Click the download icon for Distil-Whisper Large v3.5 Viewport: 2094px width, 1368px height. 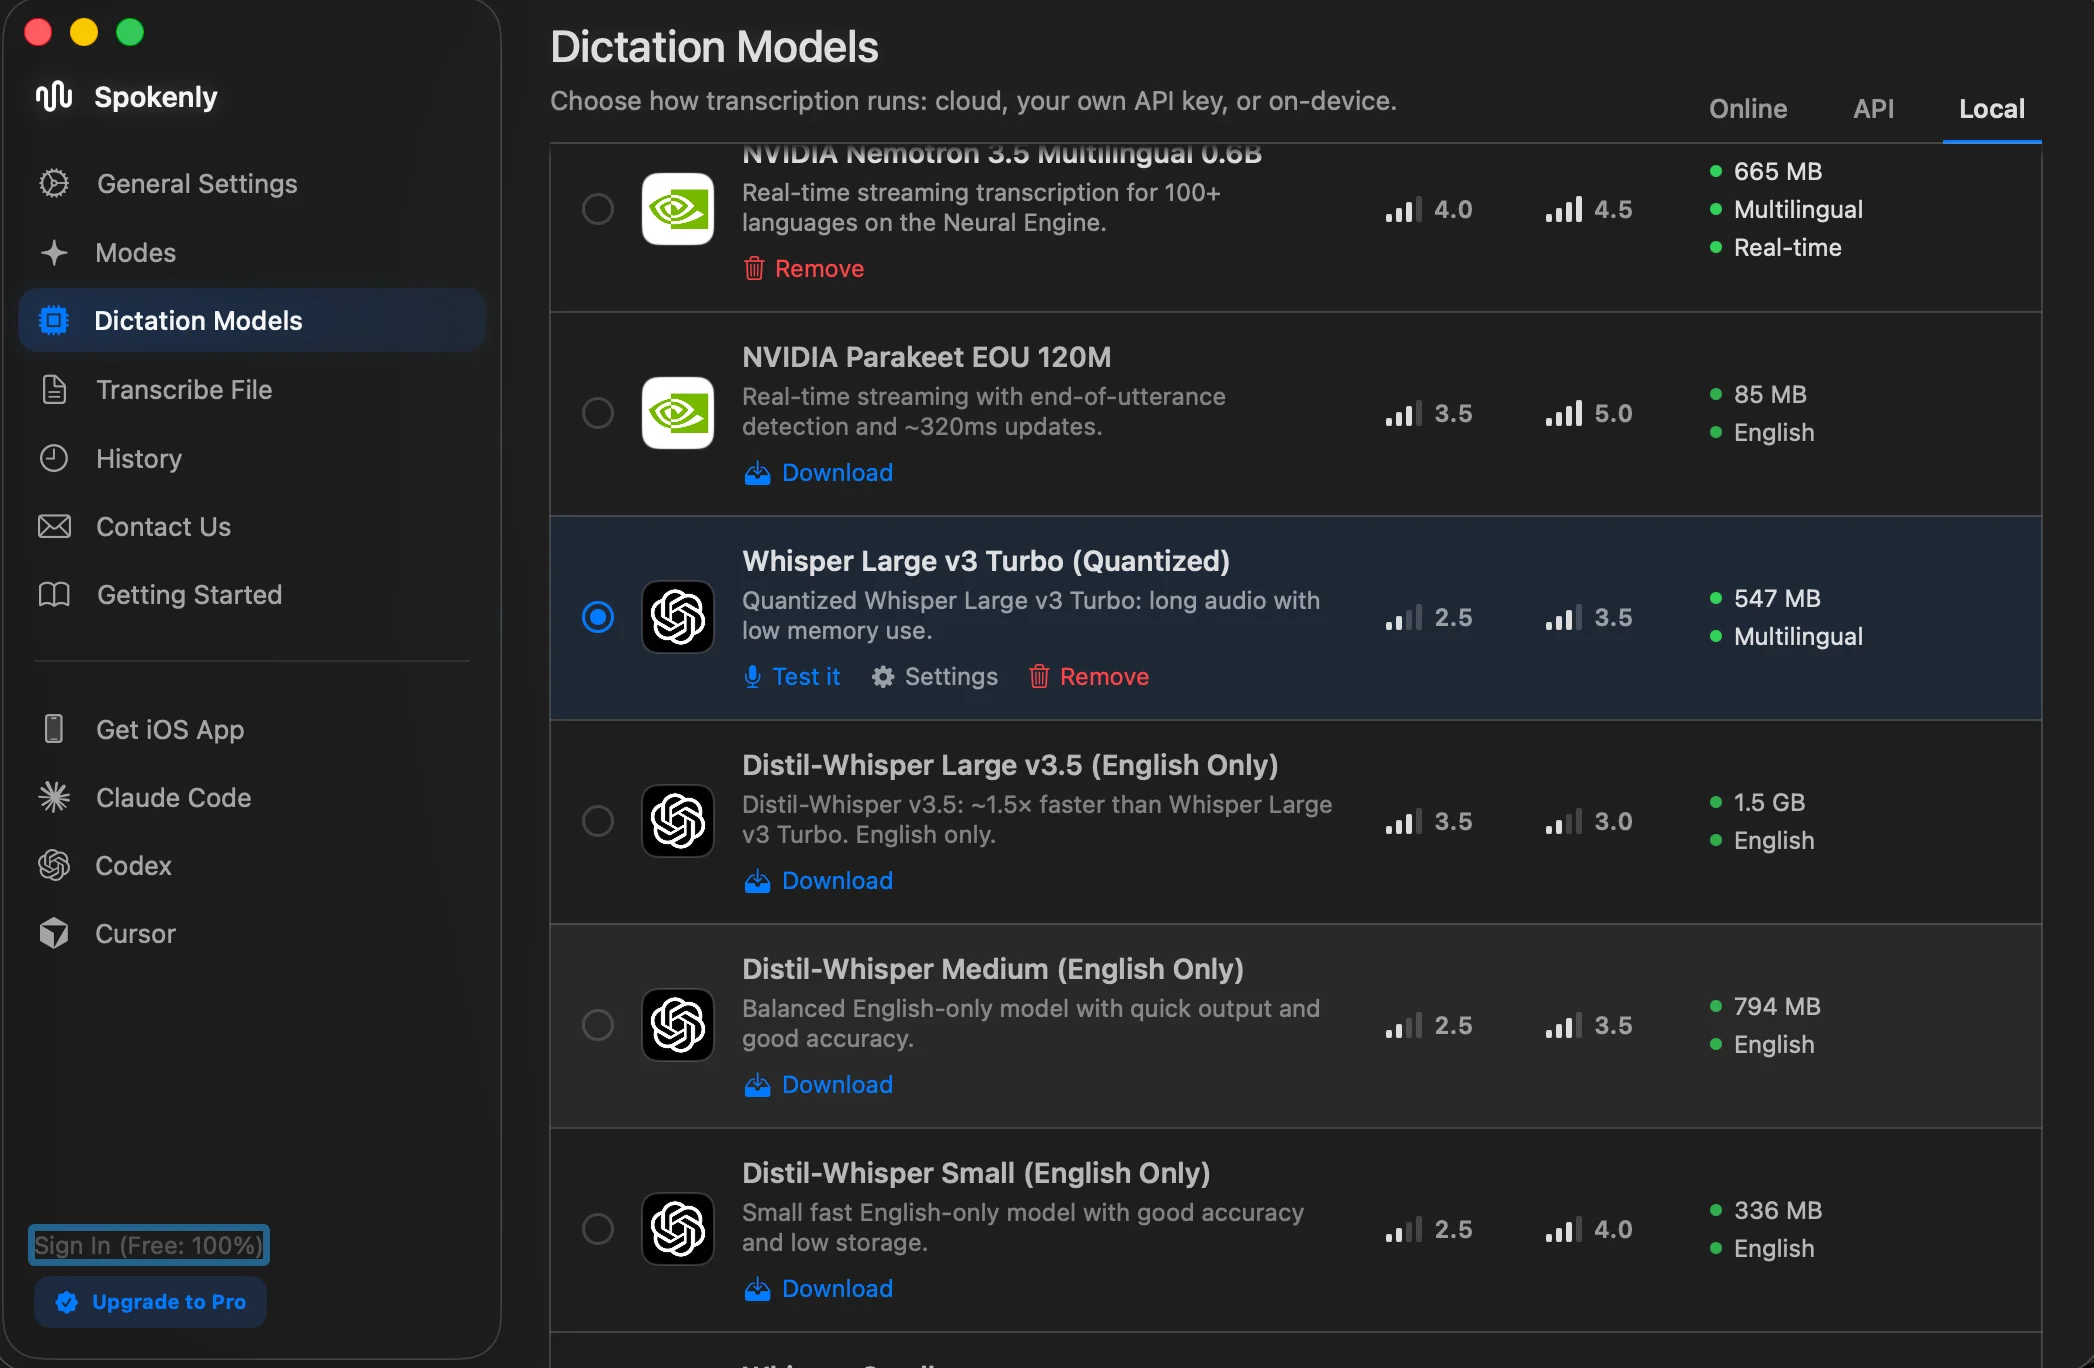(757, 881)
